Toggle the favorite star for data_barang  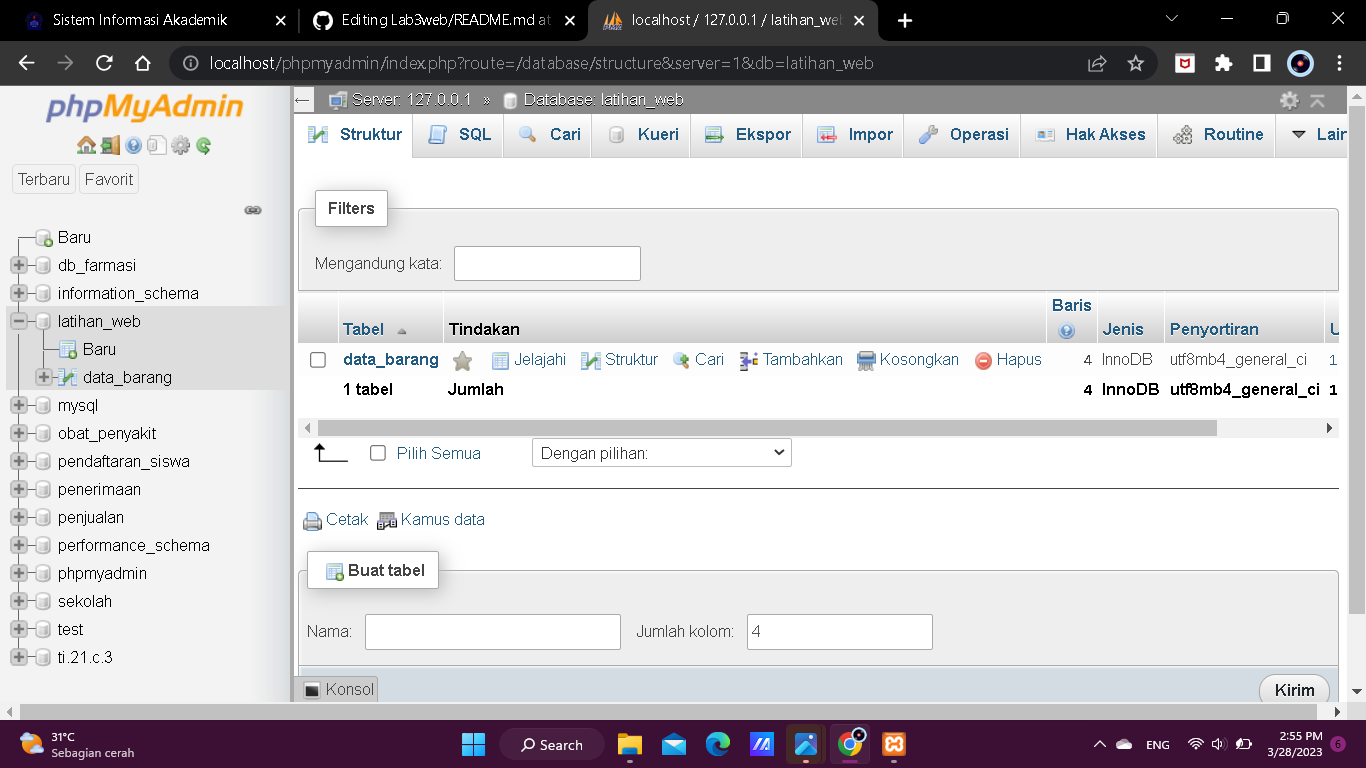[462, 359]
